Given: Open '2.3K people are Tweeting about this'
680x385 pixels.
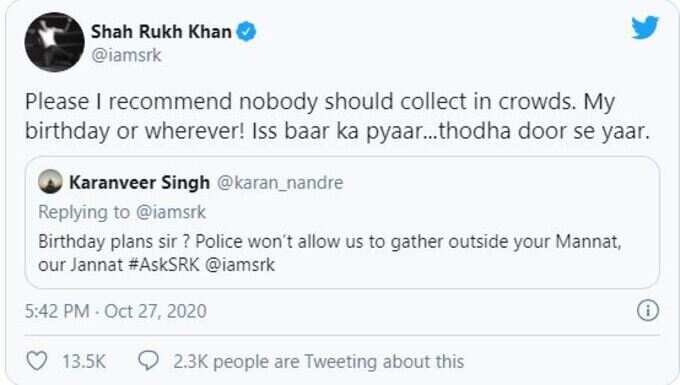Looking at the screenshot, I should click(319, 361).
